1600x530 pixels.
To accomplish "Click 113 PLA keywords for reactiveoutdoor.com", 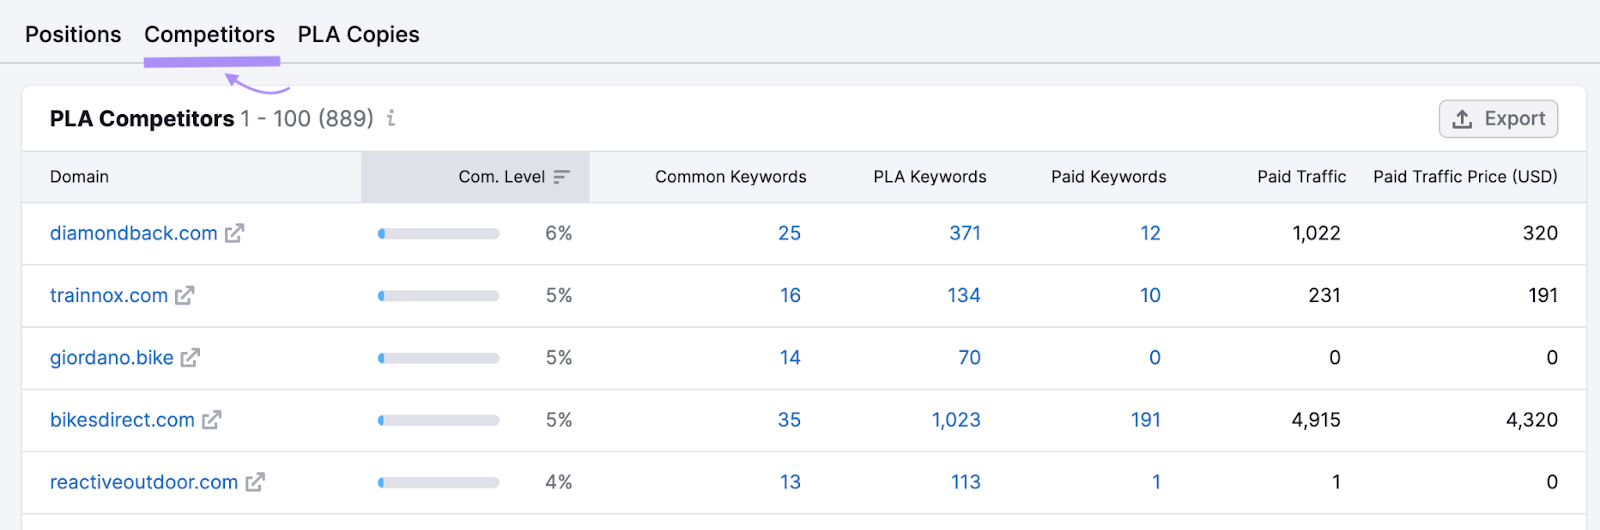I will (x=965, y=482).
